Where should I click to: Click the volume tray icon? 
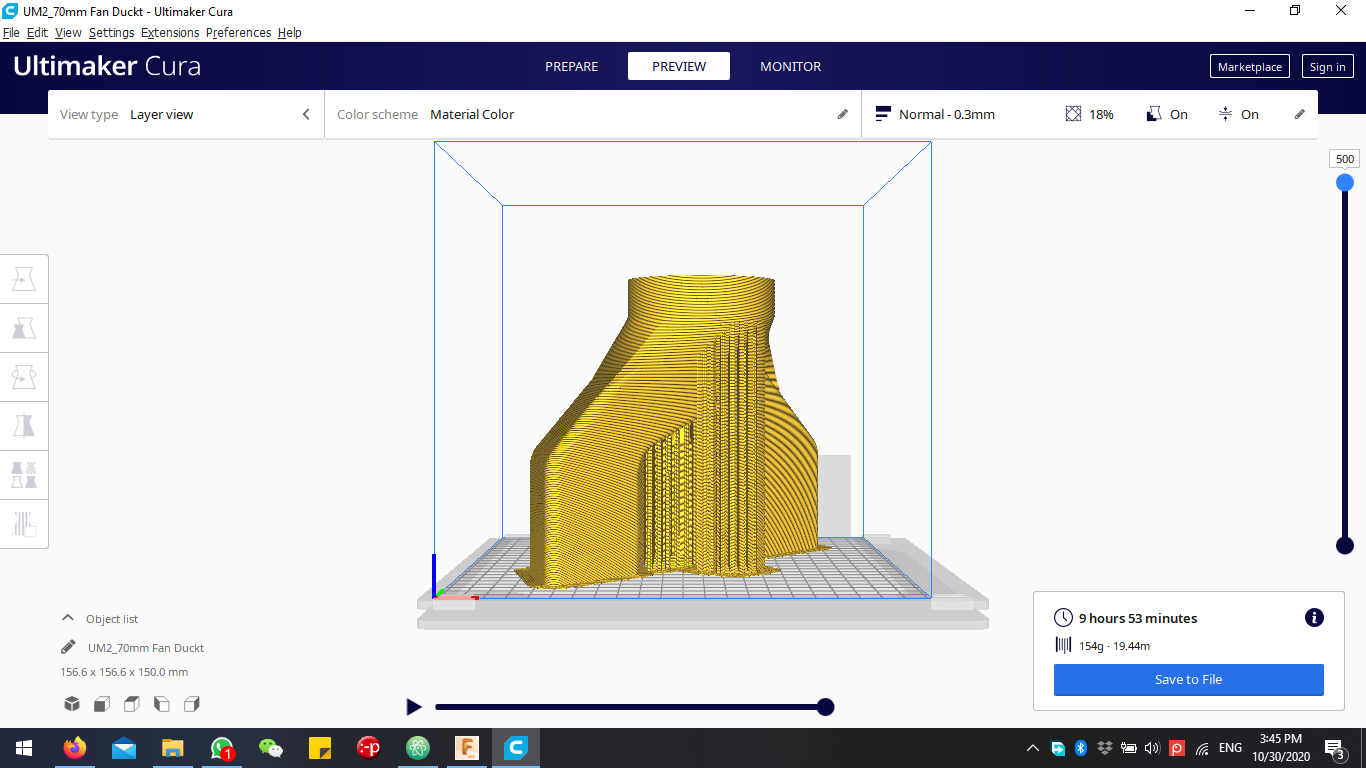(x=1151, y=748)
